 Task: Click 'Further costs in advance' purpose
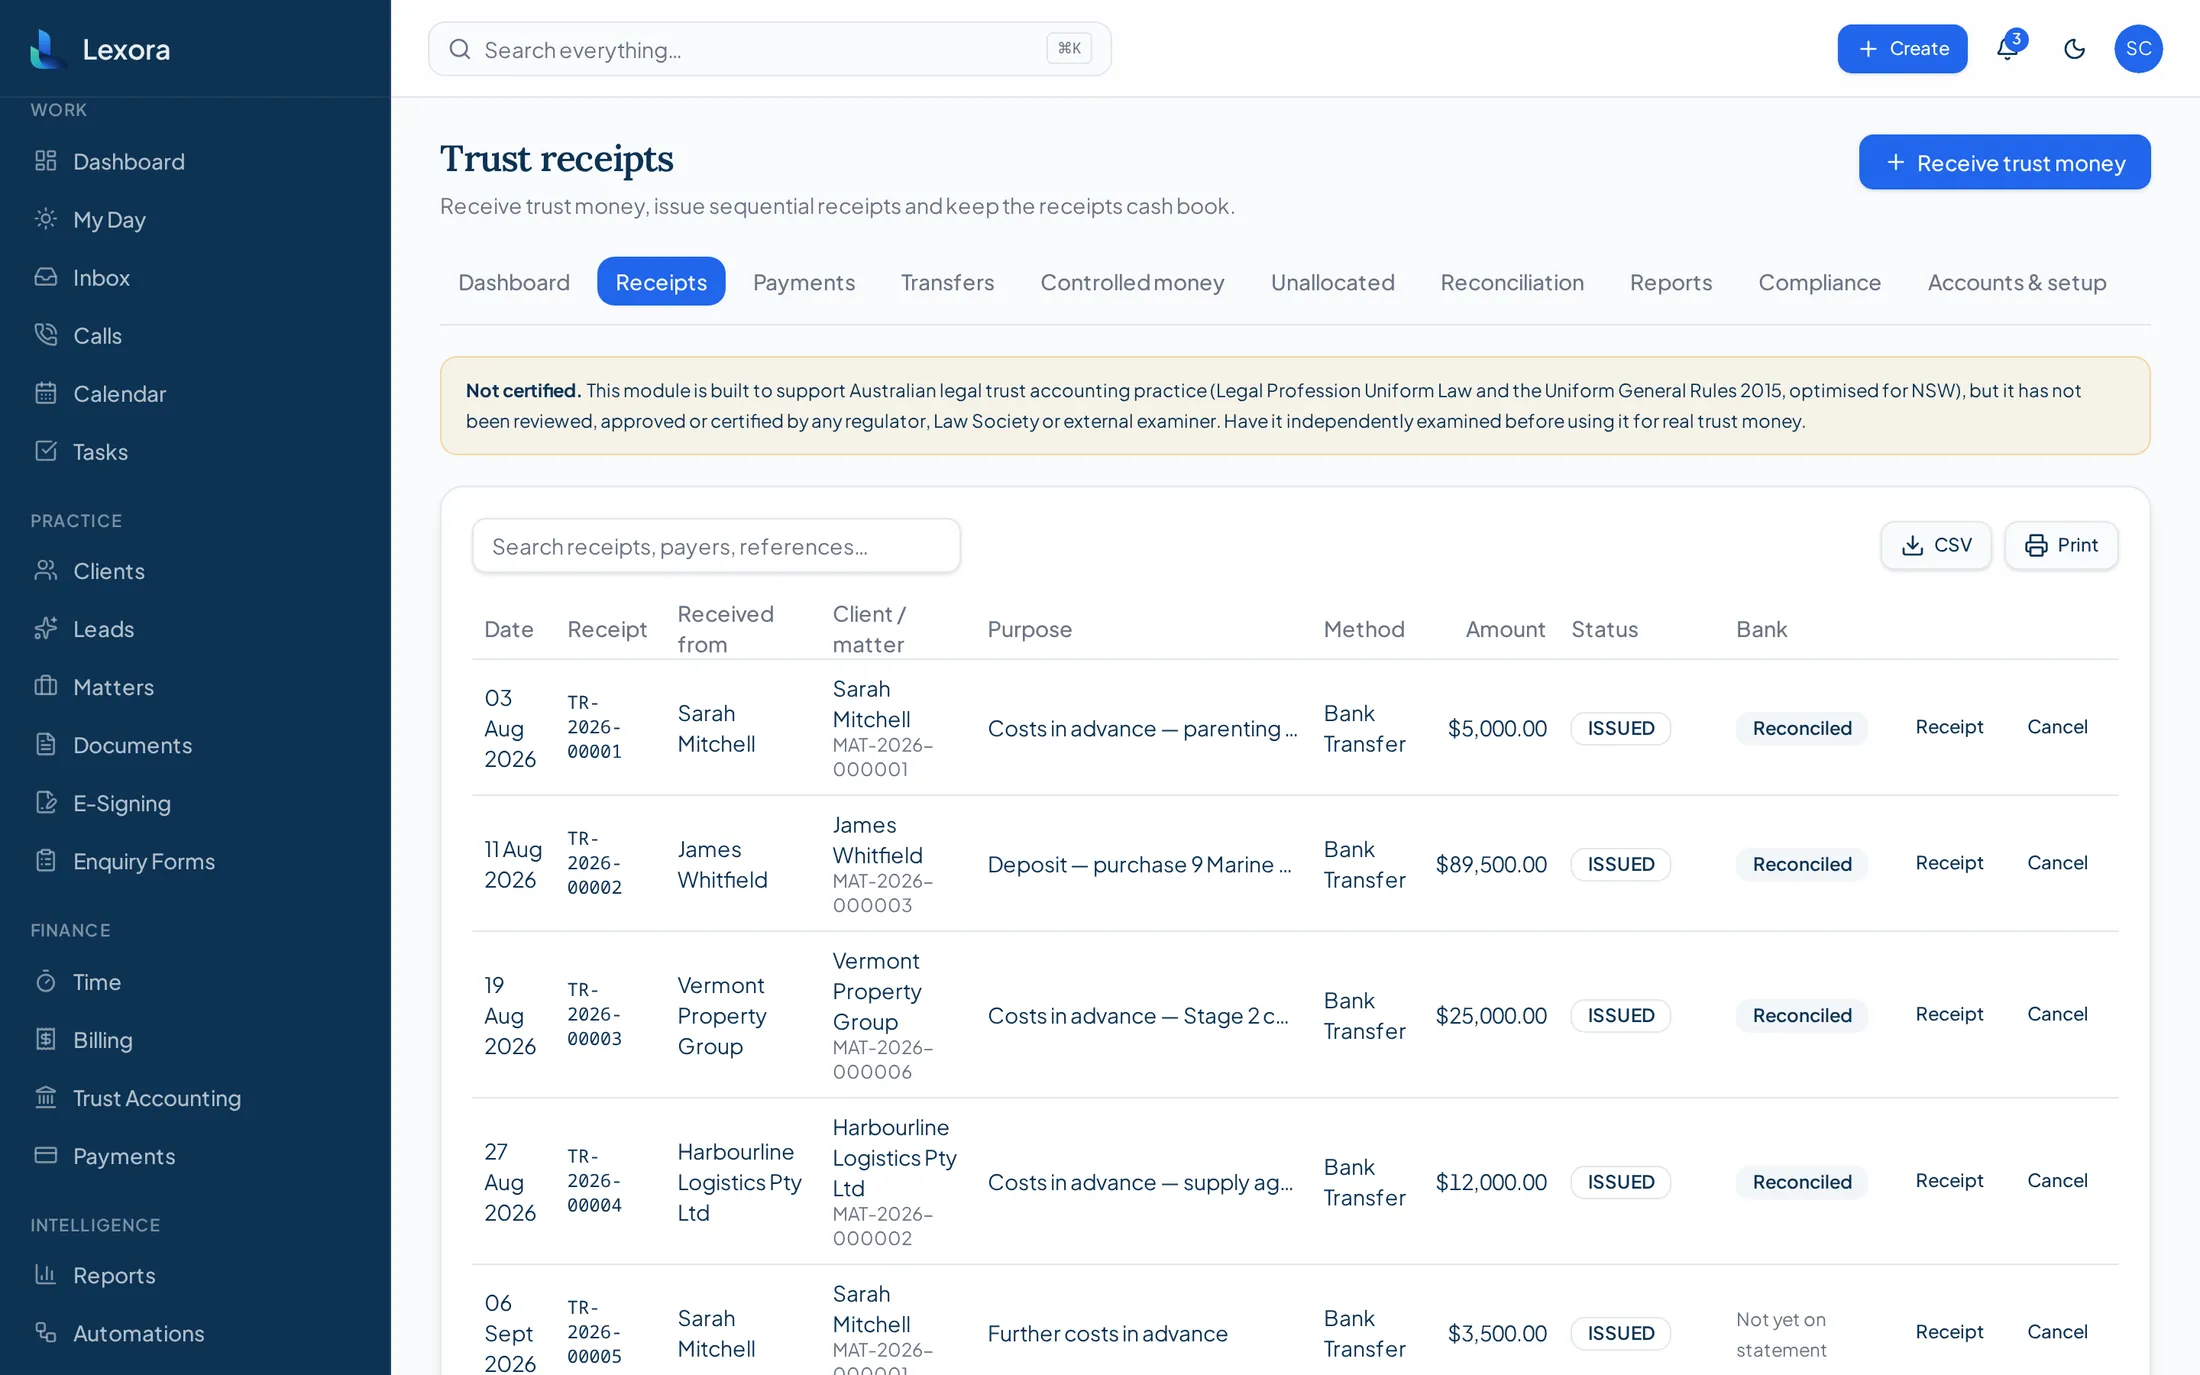pyautogui.click(x=1107, y=1333)
